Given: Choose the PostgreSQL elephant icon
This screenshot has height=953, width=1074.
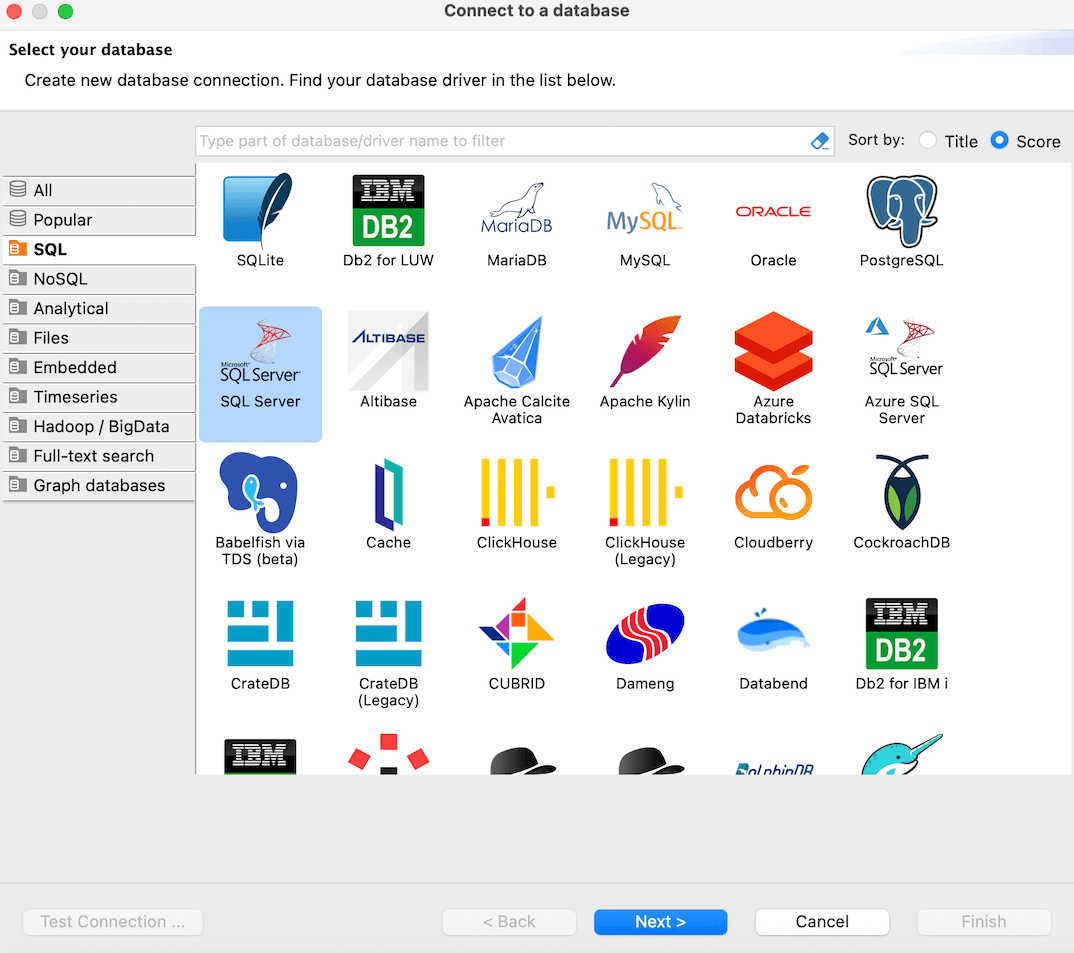Looking at the screenshot, I should pyautogui.click(x=901, y=212).
